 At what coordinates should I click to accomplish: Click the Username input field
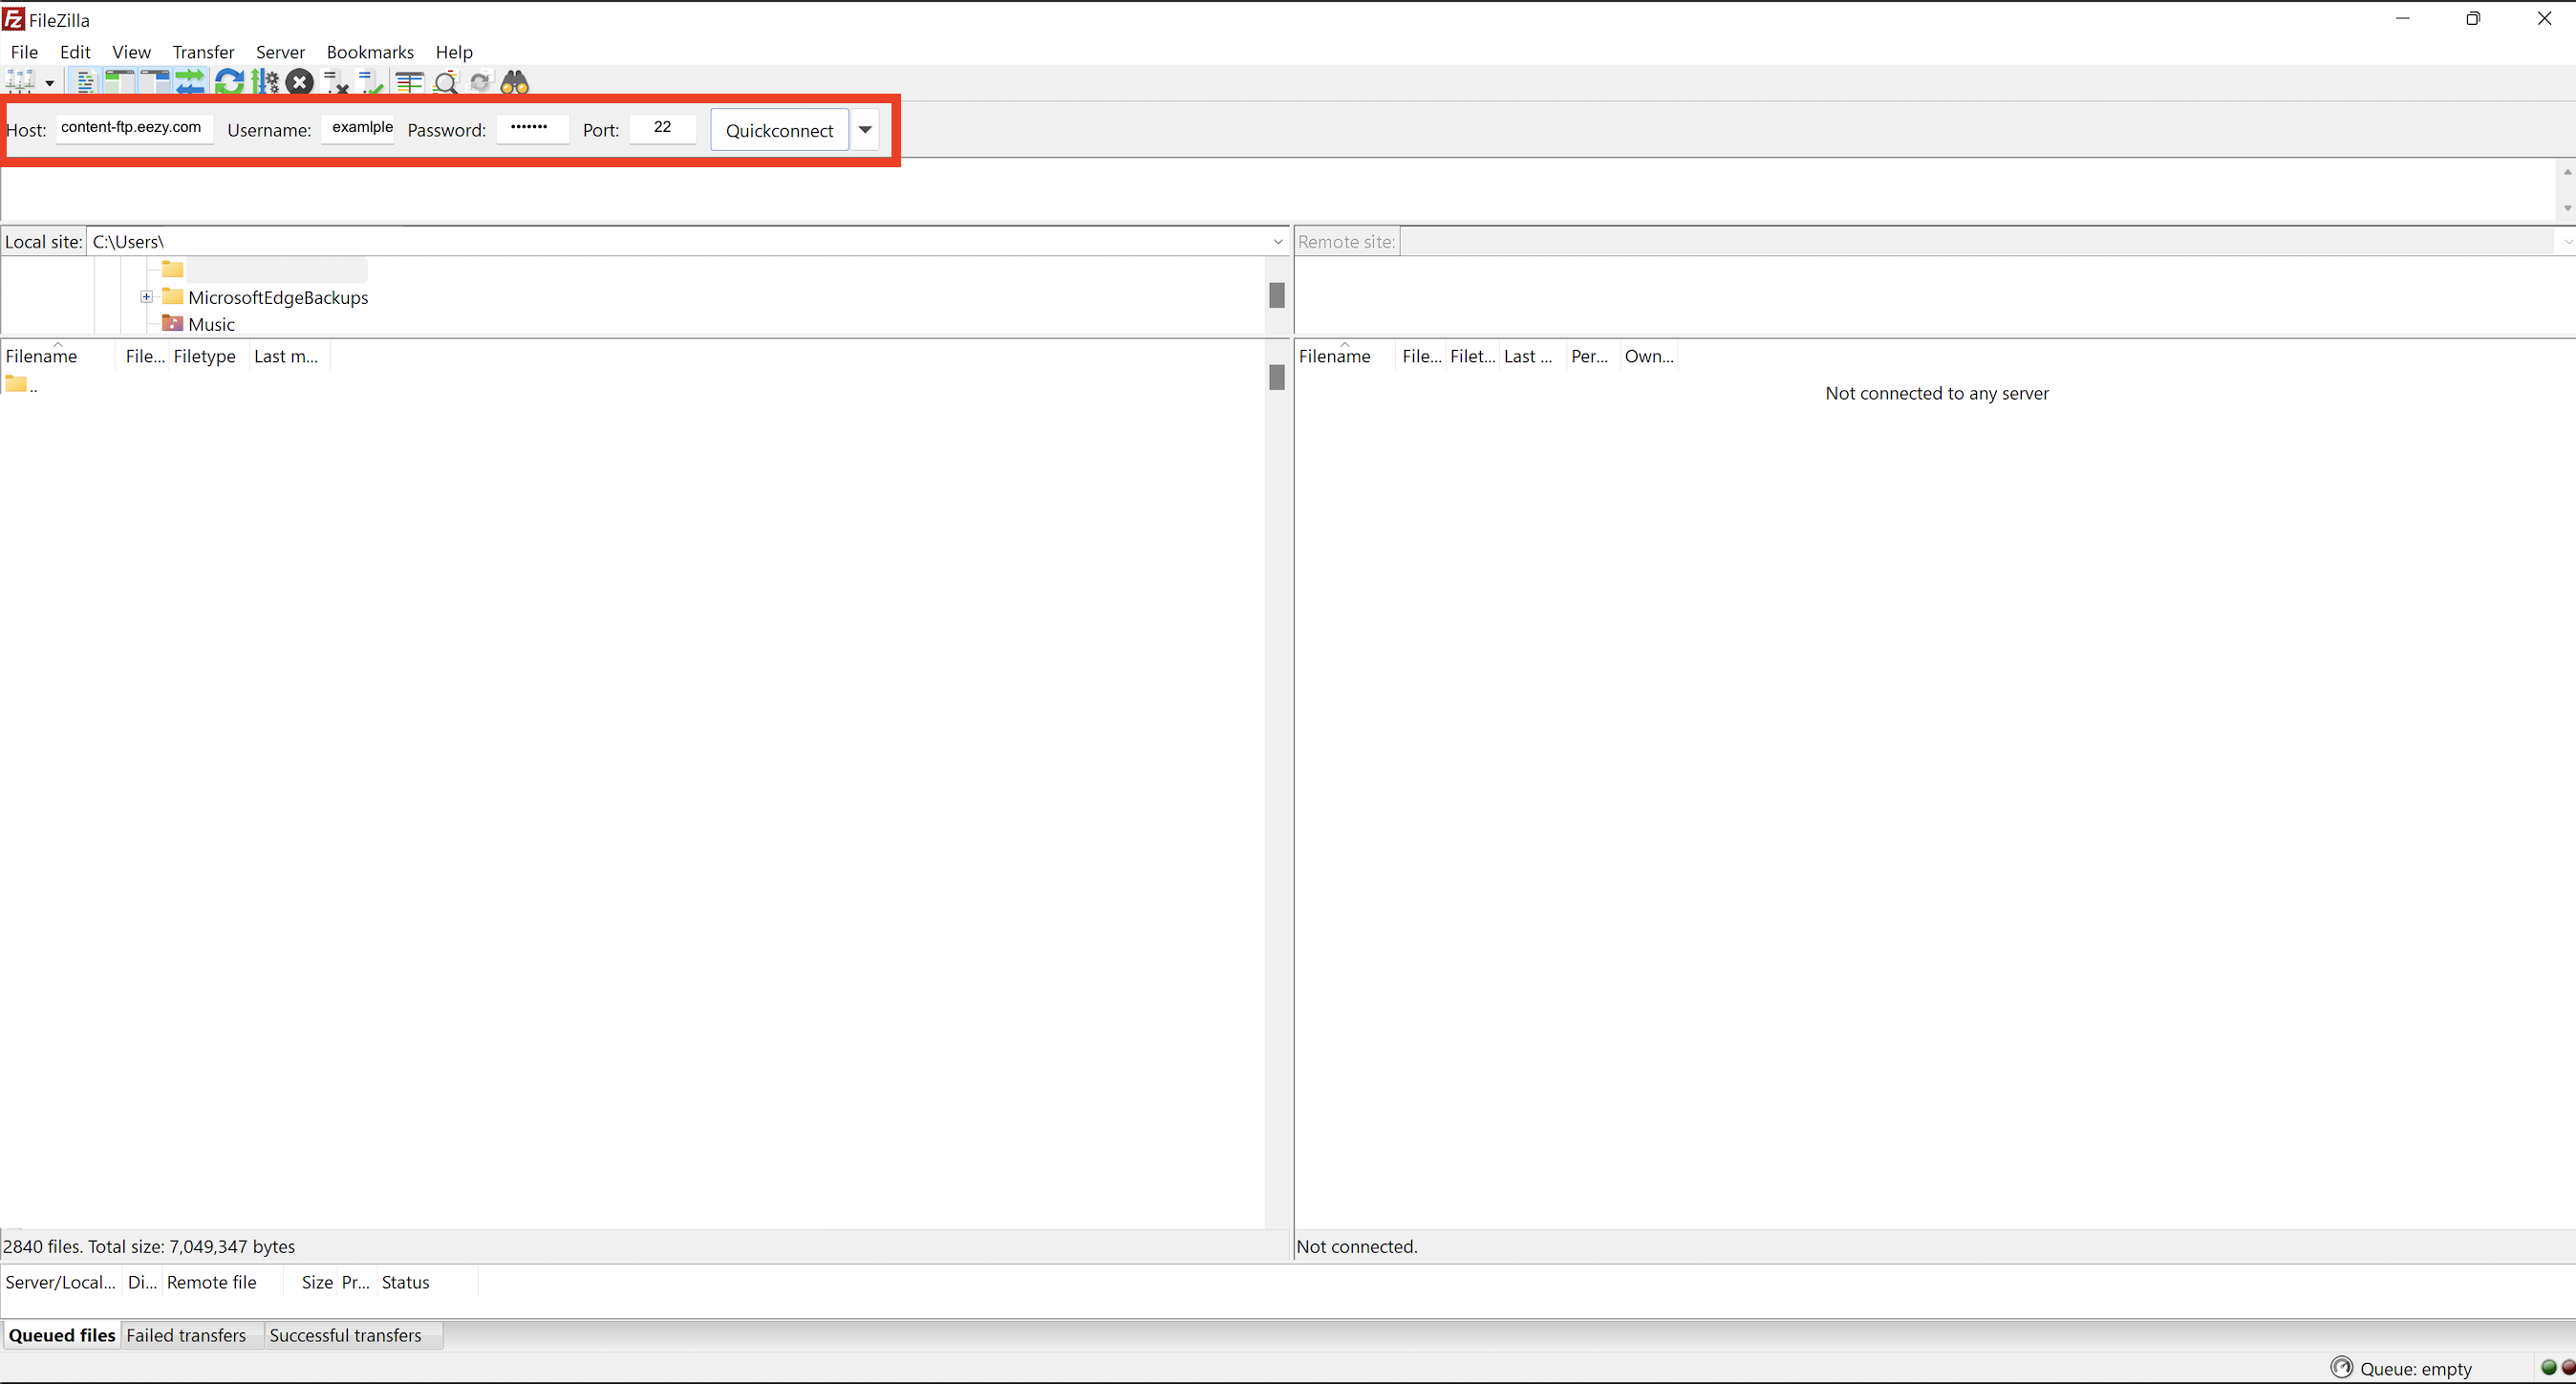pos(358,128)
